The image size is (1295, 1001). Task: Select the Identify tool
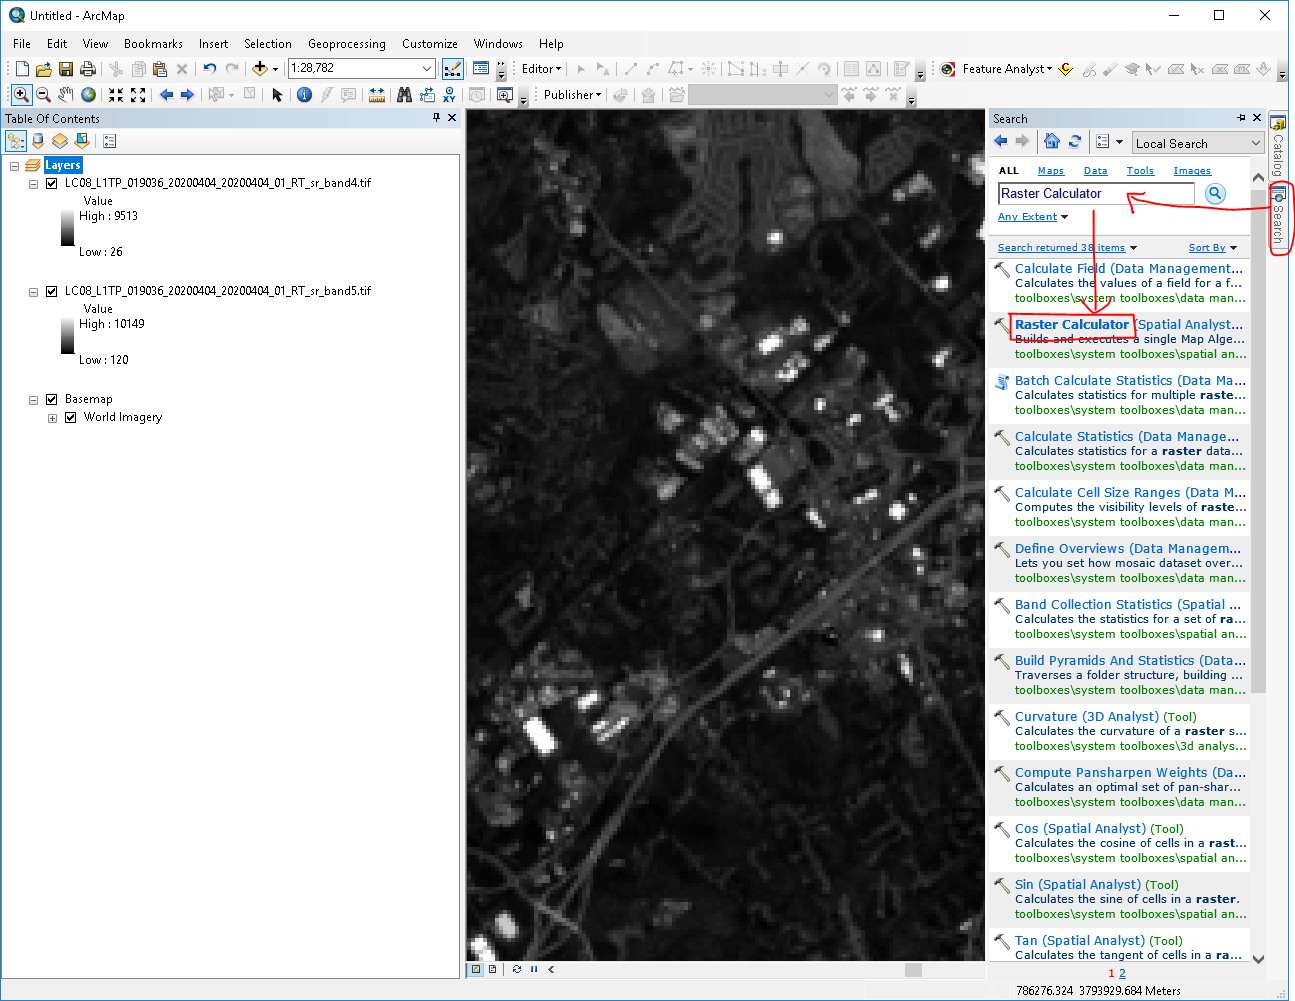(x=304, y=95)
